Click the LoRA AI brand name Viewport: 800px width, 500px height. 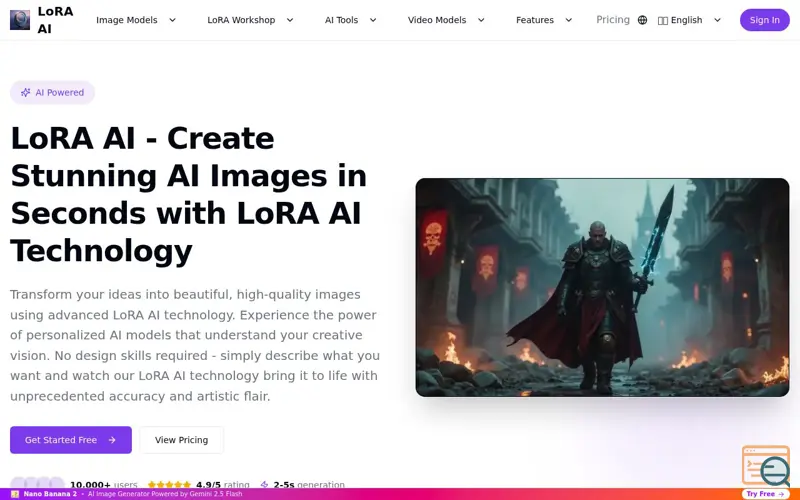(55, 20)
